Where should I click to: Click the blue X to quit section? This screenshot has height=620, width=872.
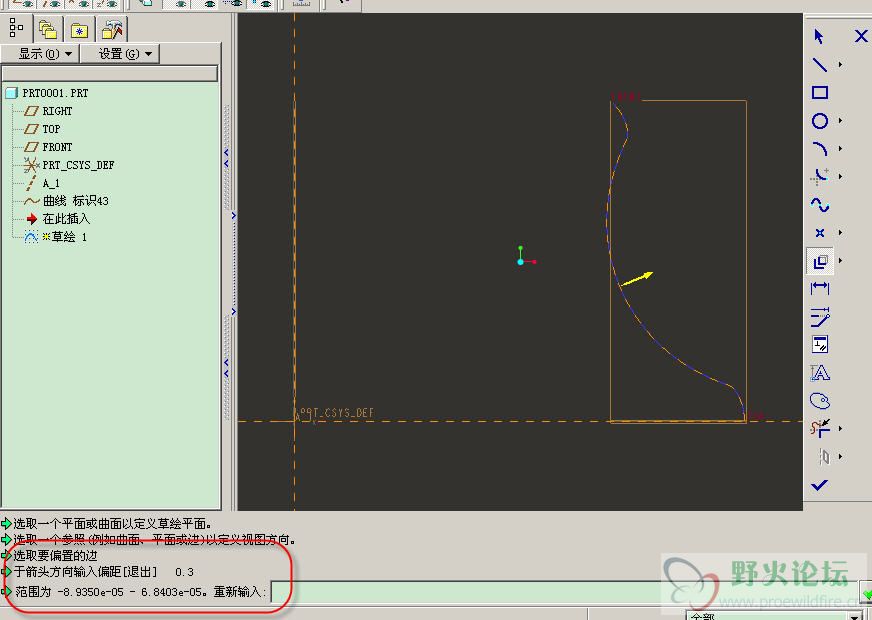pyautogui.click(x=860, y=37)
